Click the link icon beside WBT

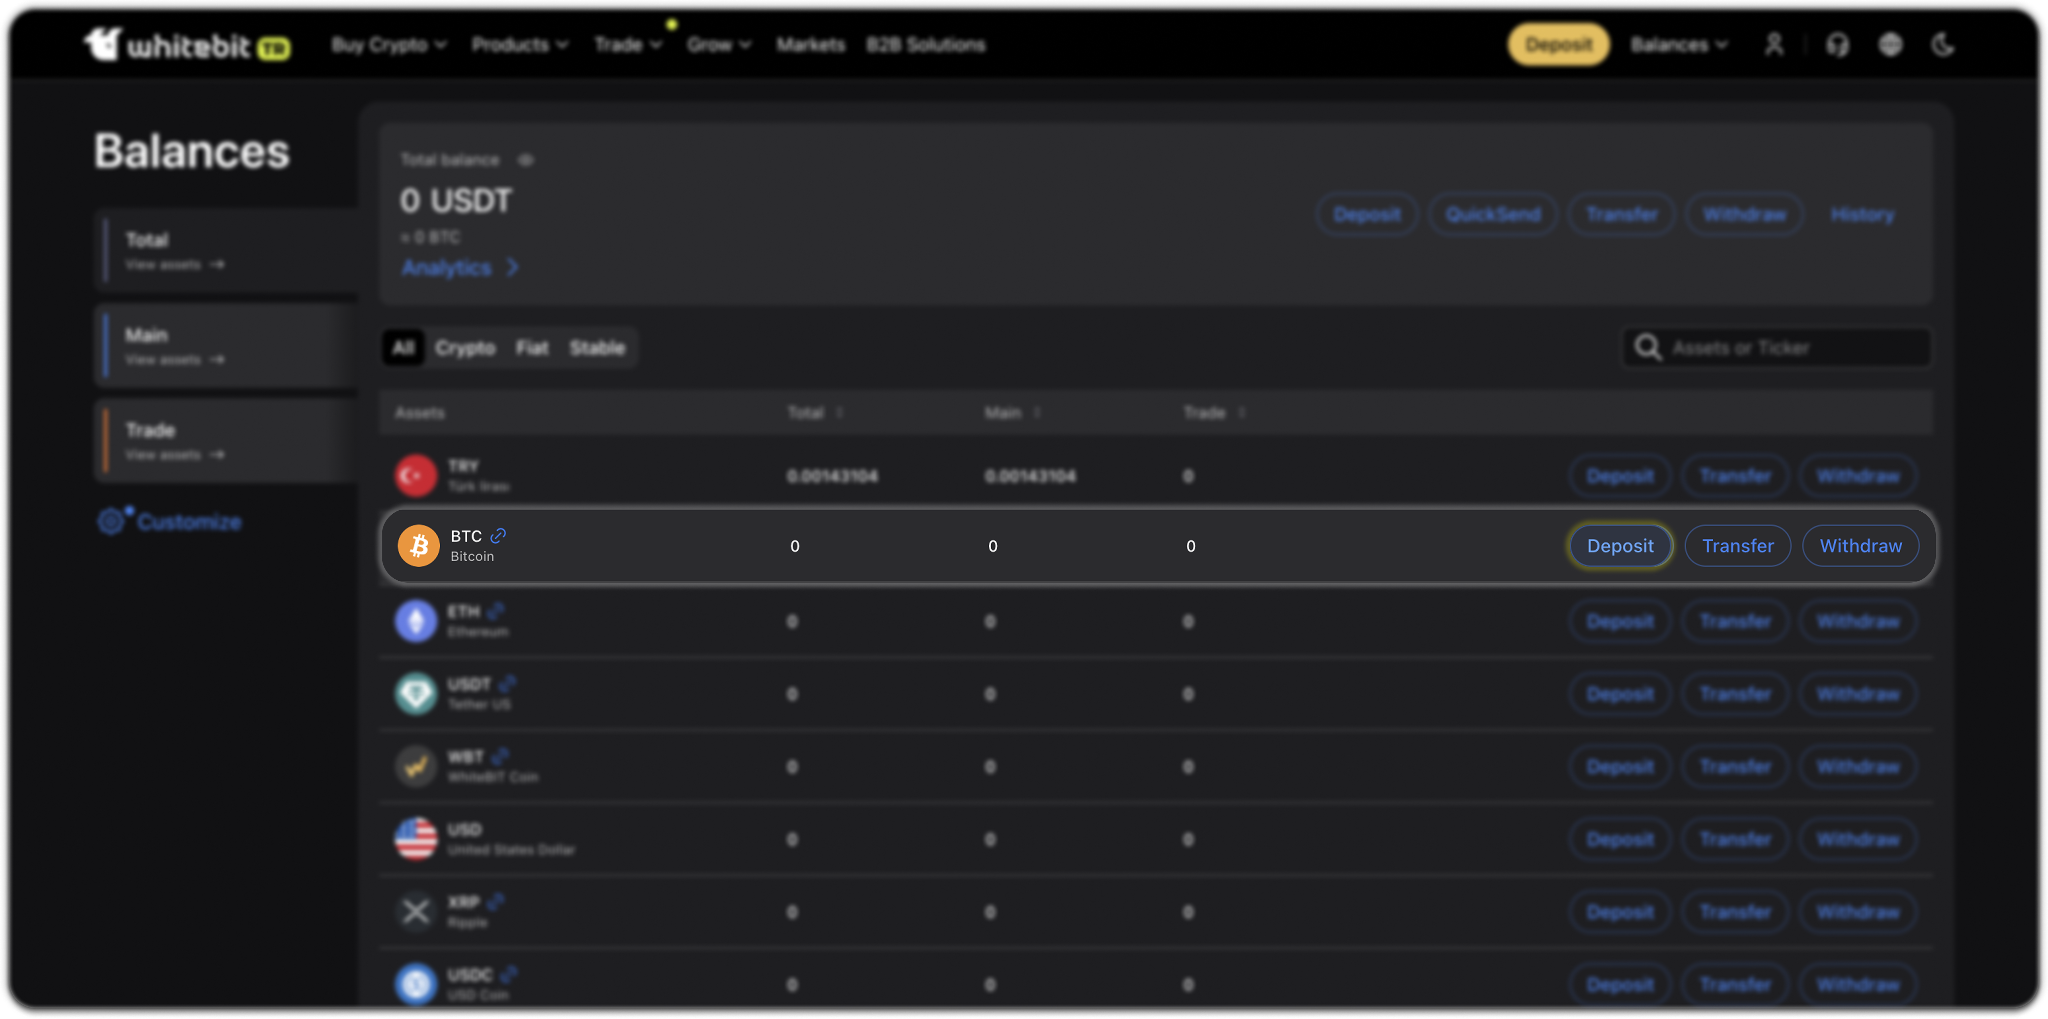[x=500, y=756]
